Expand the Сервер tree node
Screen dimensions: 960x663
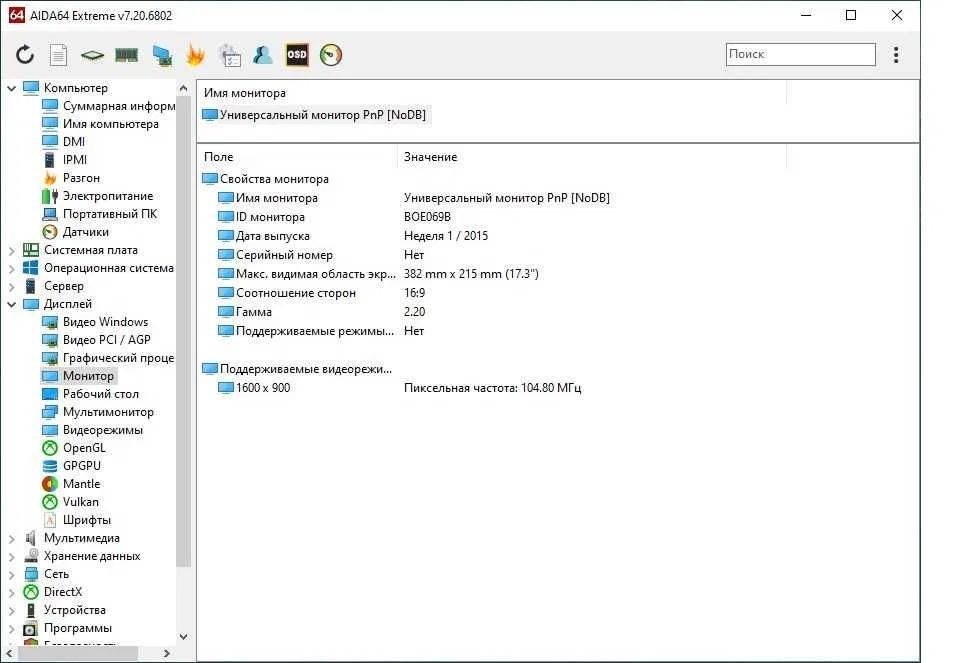pyautogui.click(x=11, y=286)
